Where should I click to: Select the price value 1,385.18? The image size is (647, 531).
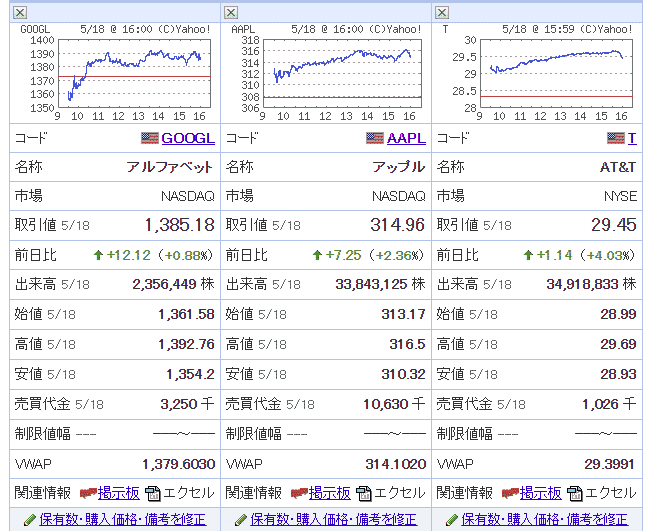[179, 225]
